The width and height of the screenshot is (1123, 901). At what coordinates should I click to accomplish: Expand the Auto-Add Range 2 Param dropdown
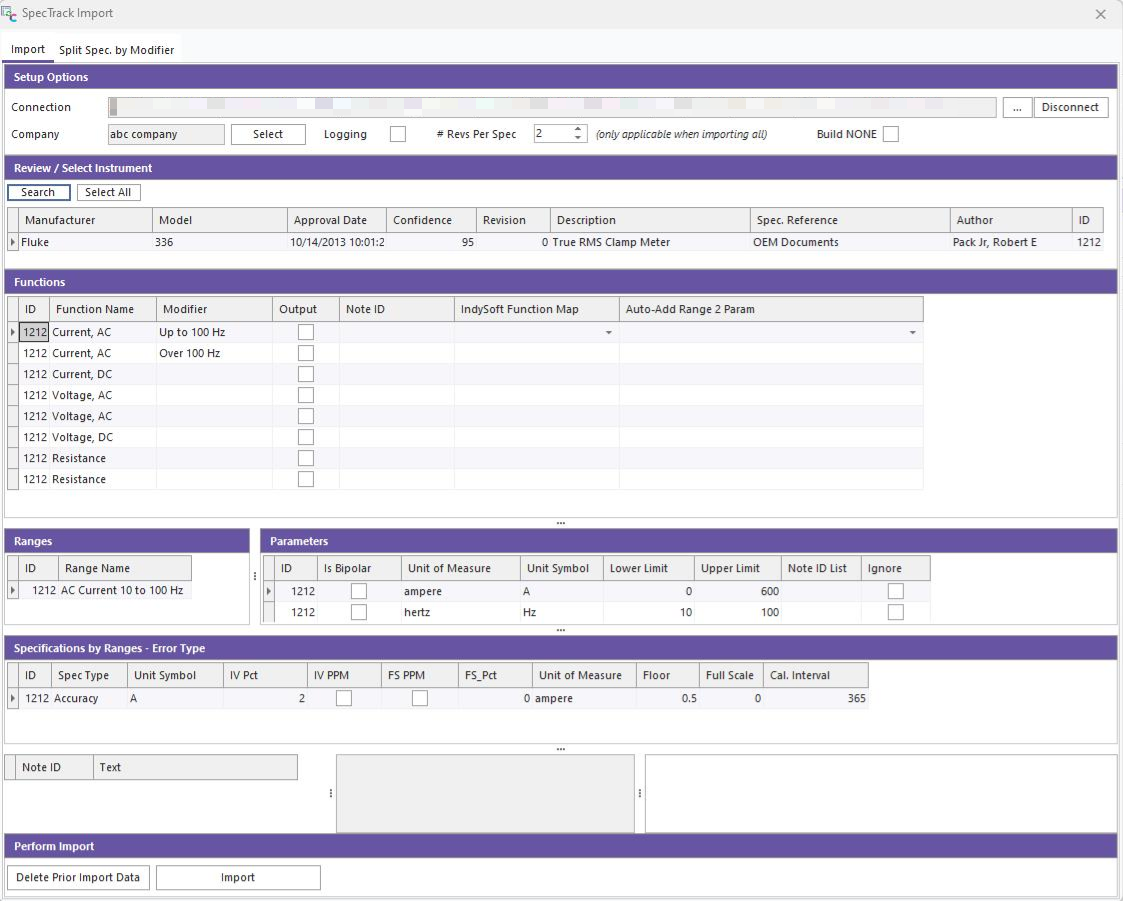[x=912, y=332]
